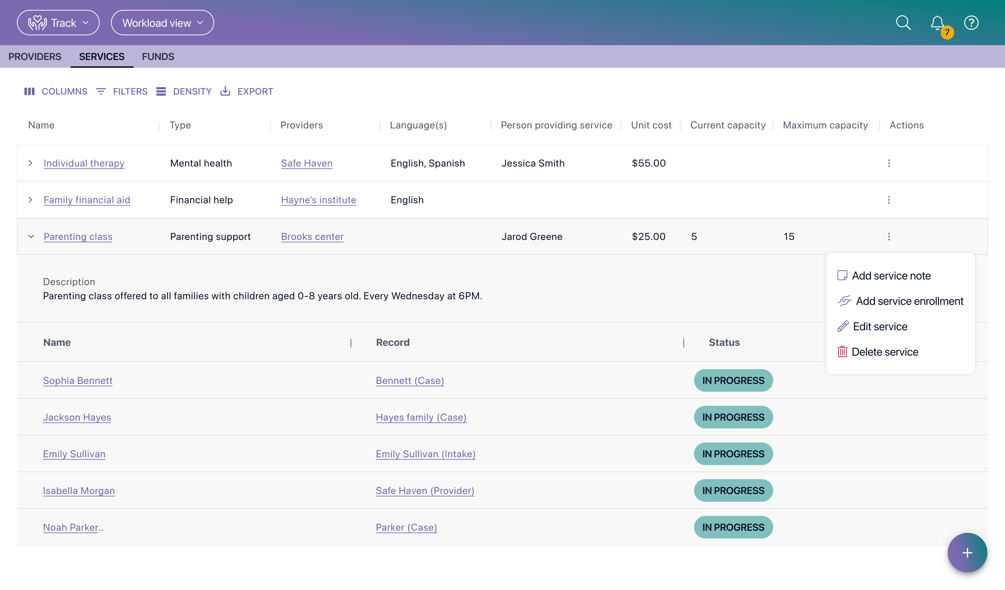Click the floating plus add button

(967, 553)
